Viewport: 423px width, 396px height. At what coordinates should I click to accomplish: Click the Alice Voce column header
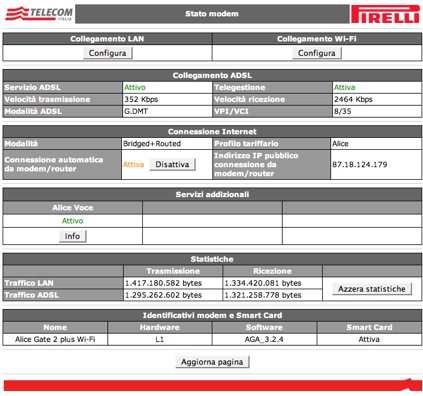72,208
